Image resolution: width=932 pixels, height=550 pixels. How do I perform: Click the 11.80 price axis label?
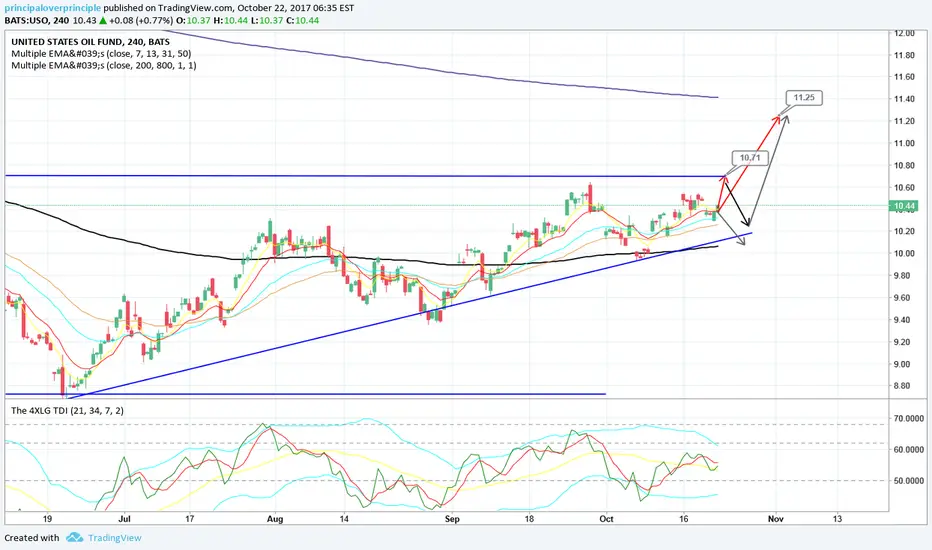coord(904,55)
